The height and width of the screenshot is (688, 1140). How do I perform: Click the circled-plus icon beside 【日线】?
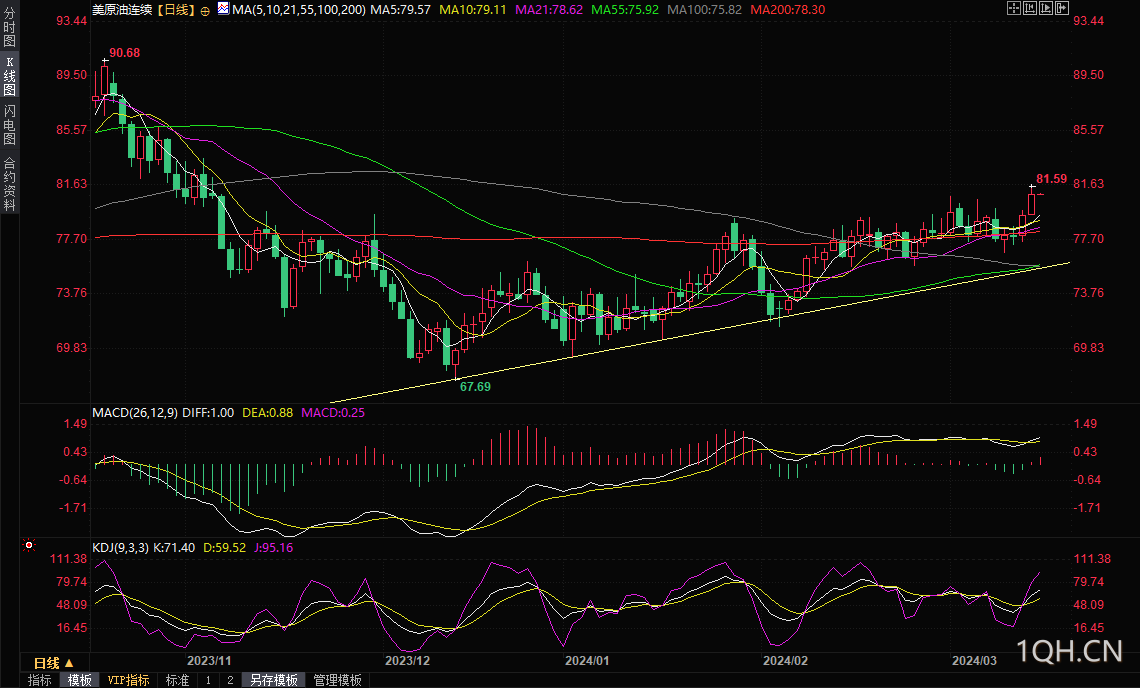205,10
